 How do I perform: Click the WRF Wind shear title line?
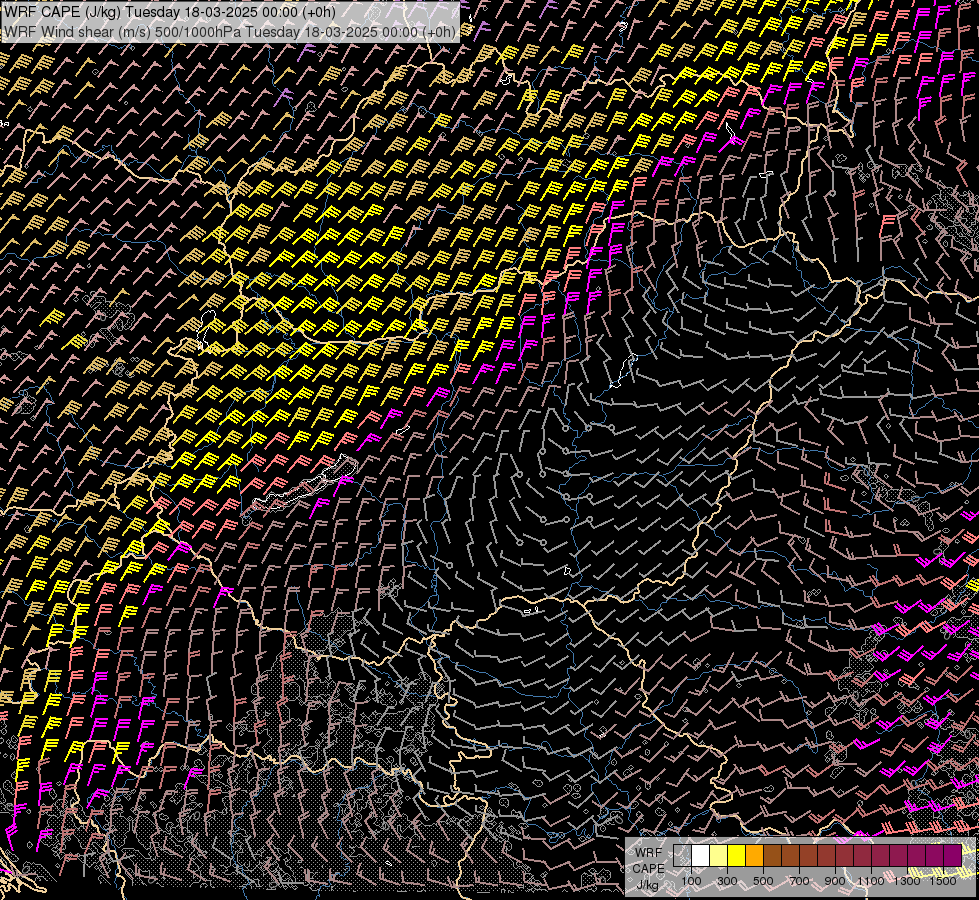(x=230, y=32)
